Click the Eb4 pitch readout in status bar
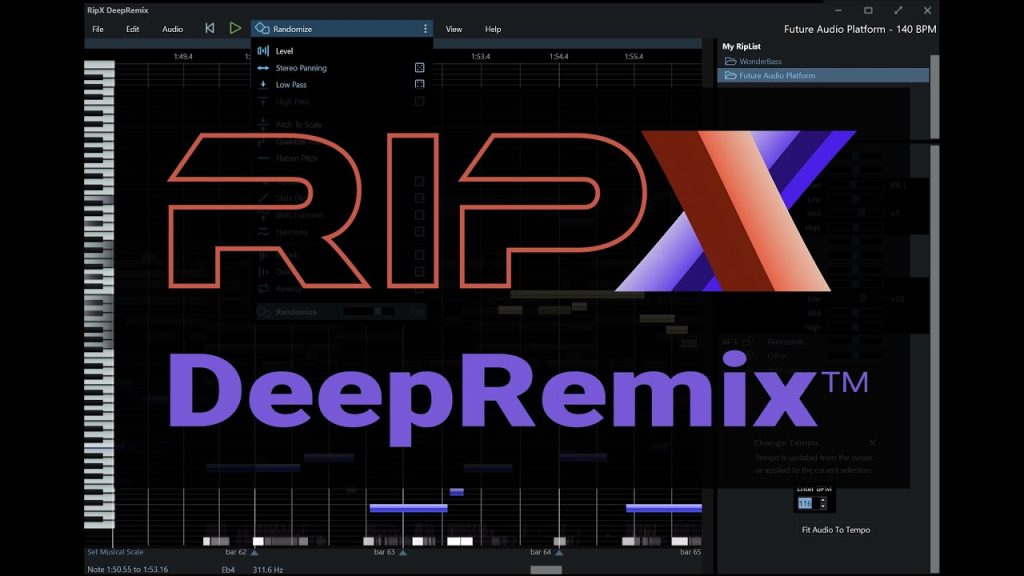Viewport: 1024px width, 576px height. (x=228, y=569)
